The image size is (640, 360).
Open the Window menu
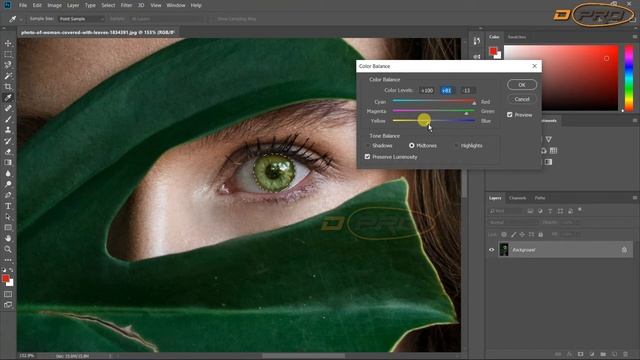tap(176, 5)
